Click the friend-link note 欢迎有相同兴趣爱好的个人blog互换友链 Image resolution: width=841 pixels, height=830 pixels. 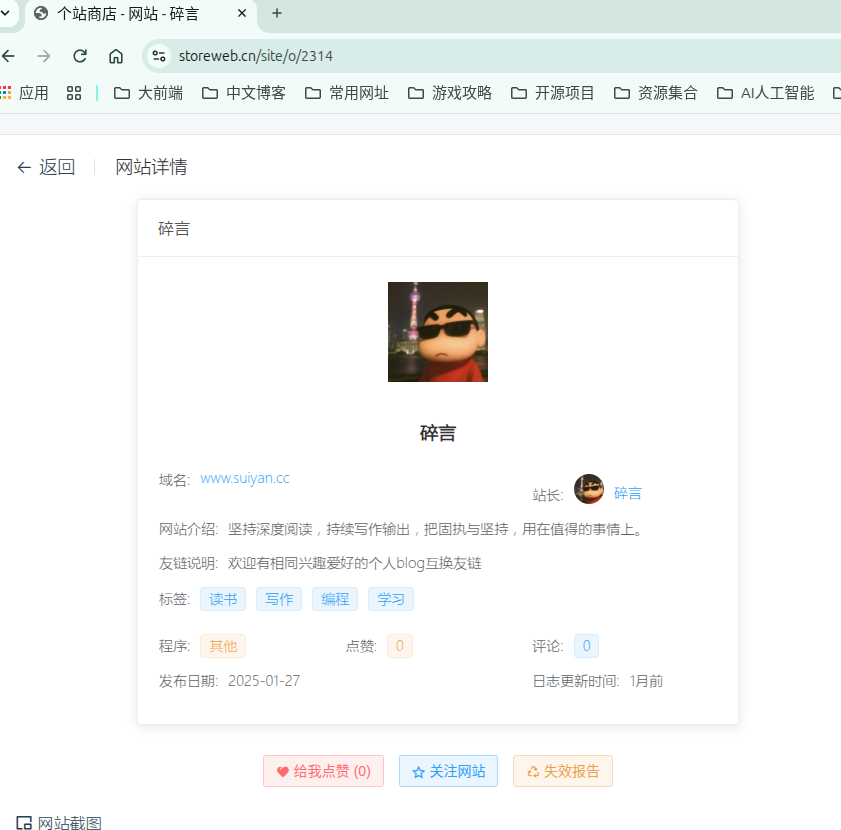click(355, 563)
